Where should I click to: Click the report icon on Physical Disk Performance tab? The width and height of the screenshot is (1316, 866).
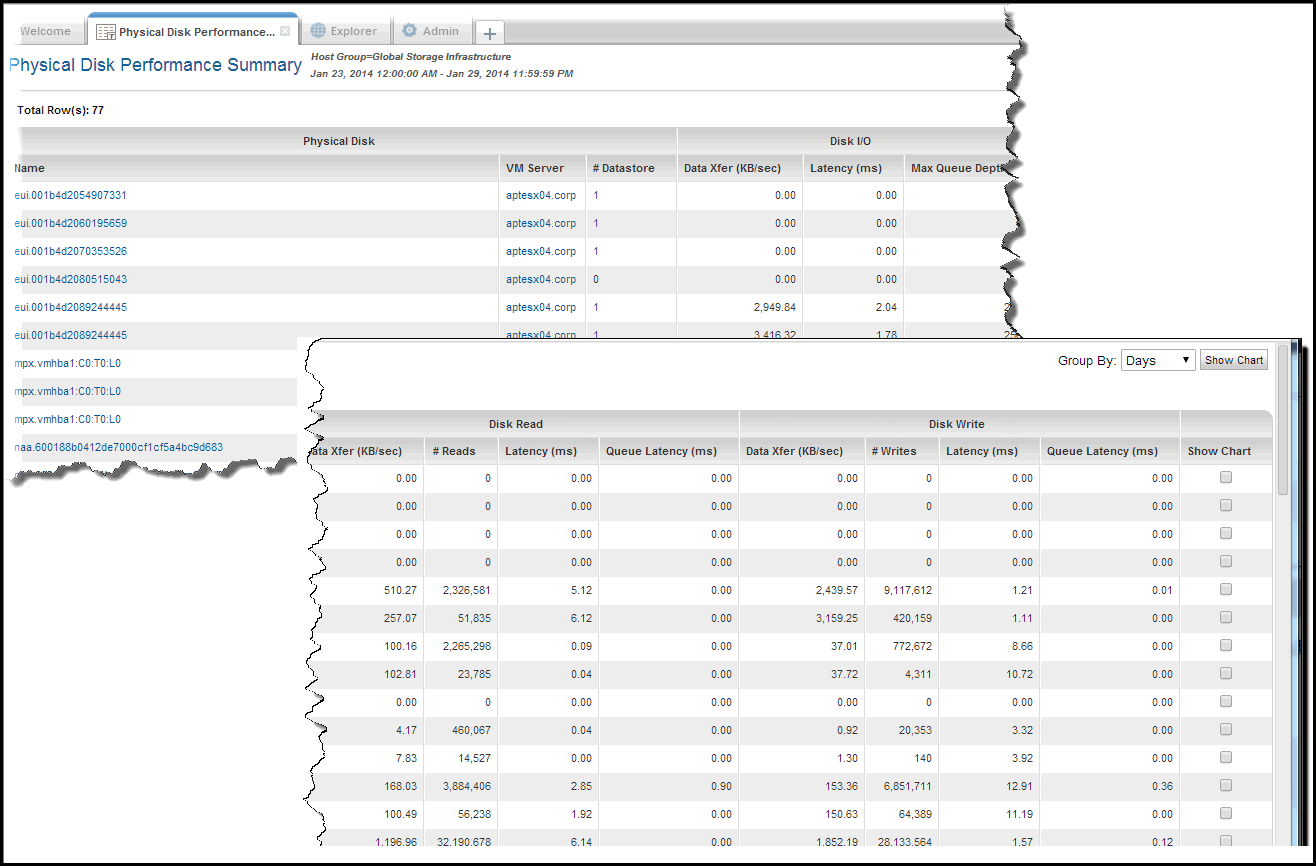[105, 32]
